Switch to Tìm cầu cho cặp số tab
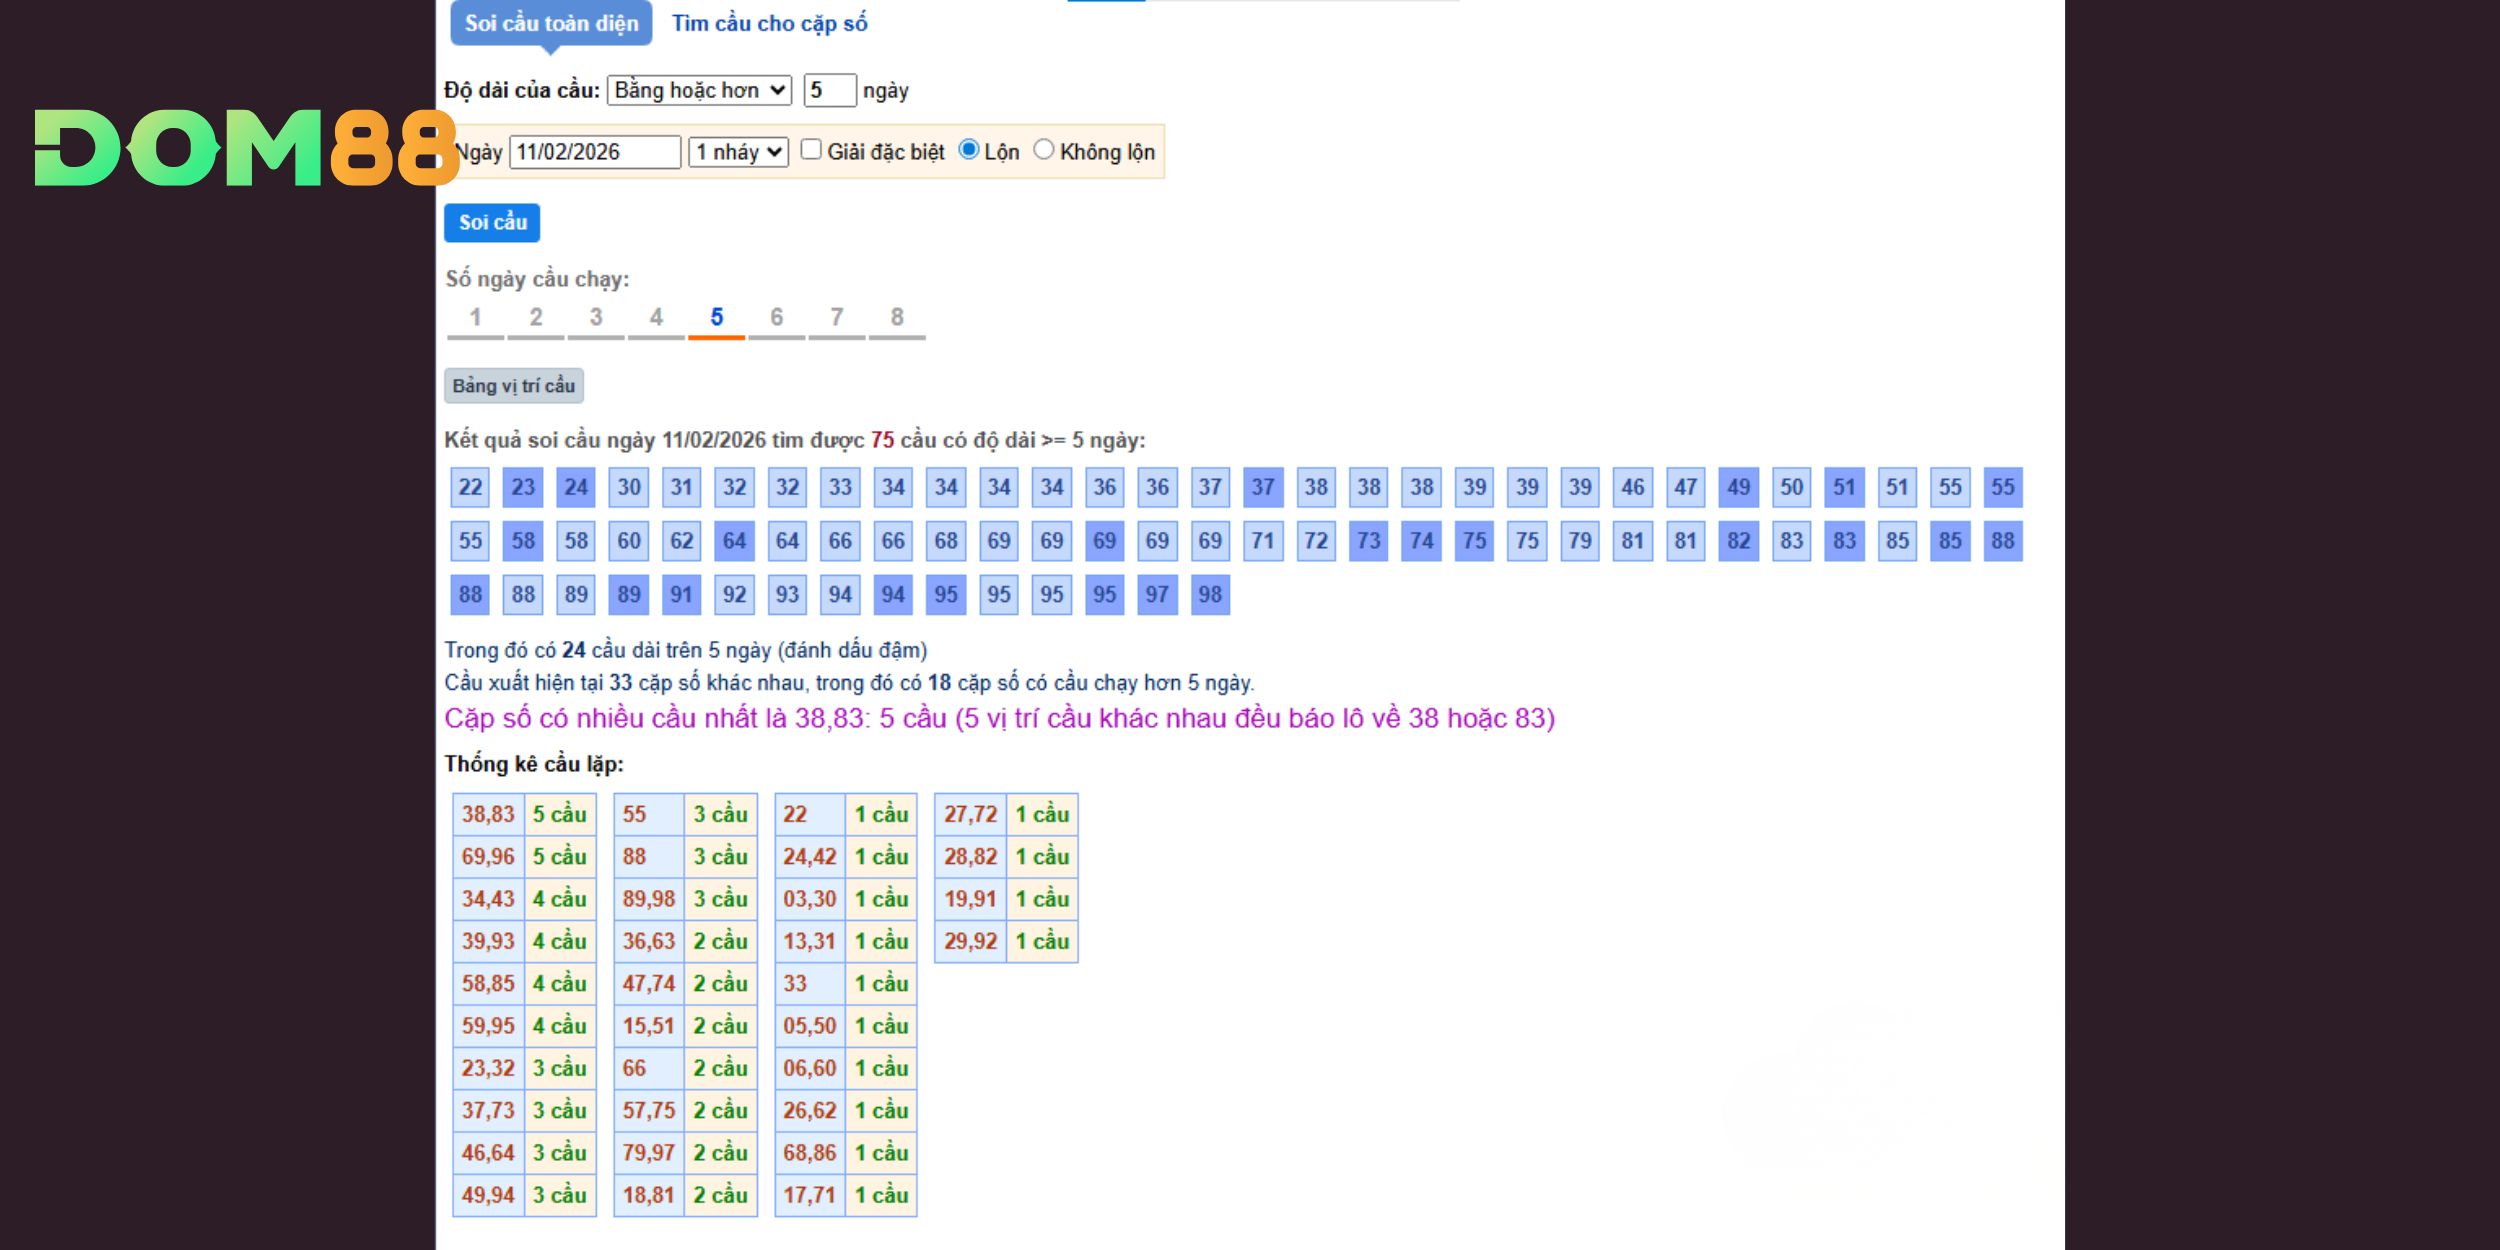 [x=769, y=23]
